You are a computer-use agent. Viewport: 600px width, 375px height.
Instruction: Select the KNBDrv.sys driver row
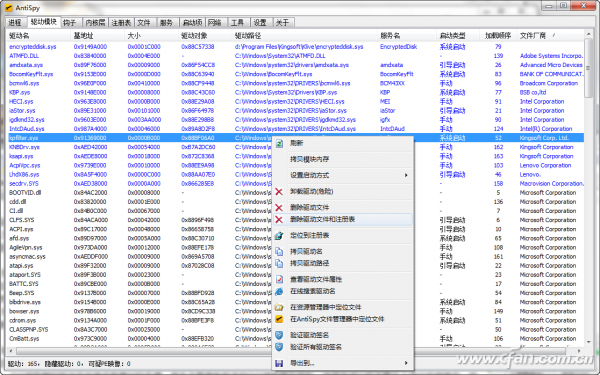point(295,147)
